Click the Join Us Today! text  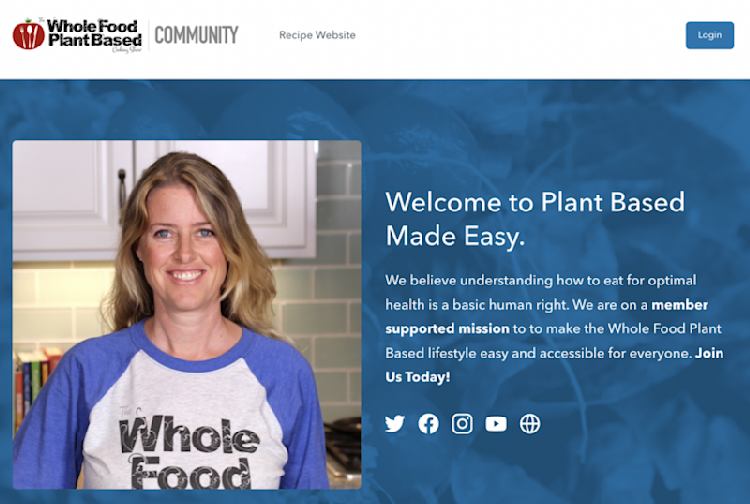(x=554, y=365)
